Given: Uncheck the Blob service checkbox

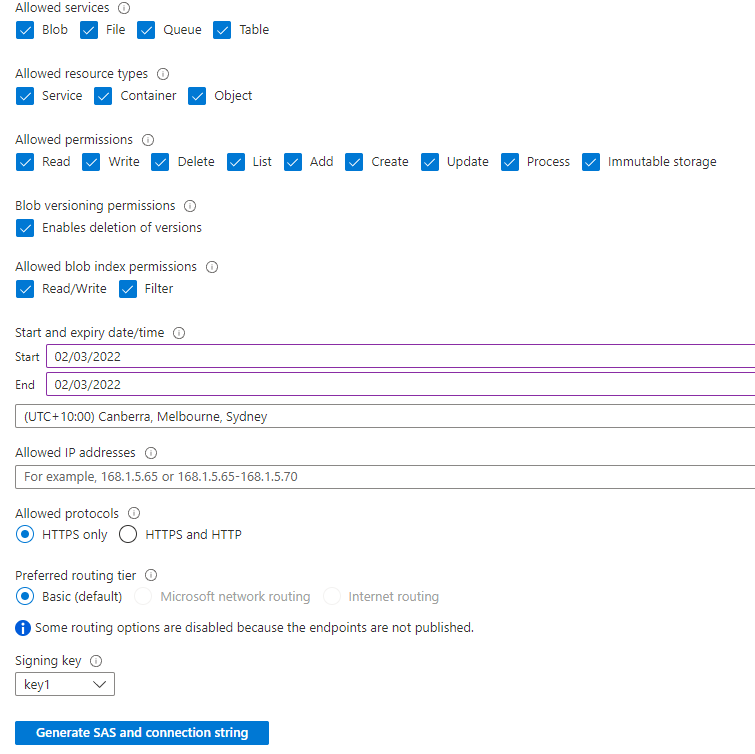Looking at the screenshot, I should click(x=25, y=30).
